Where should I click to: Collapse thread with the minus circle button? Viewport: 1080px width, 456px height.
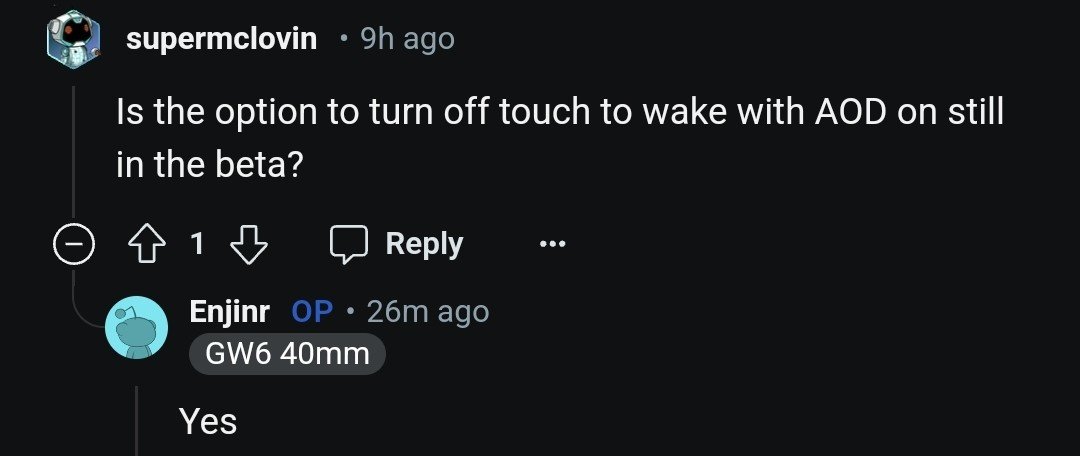(x=74, y=244)
